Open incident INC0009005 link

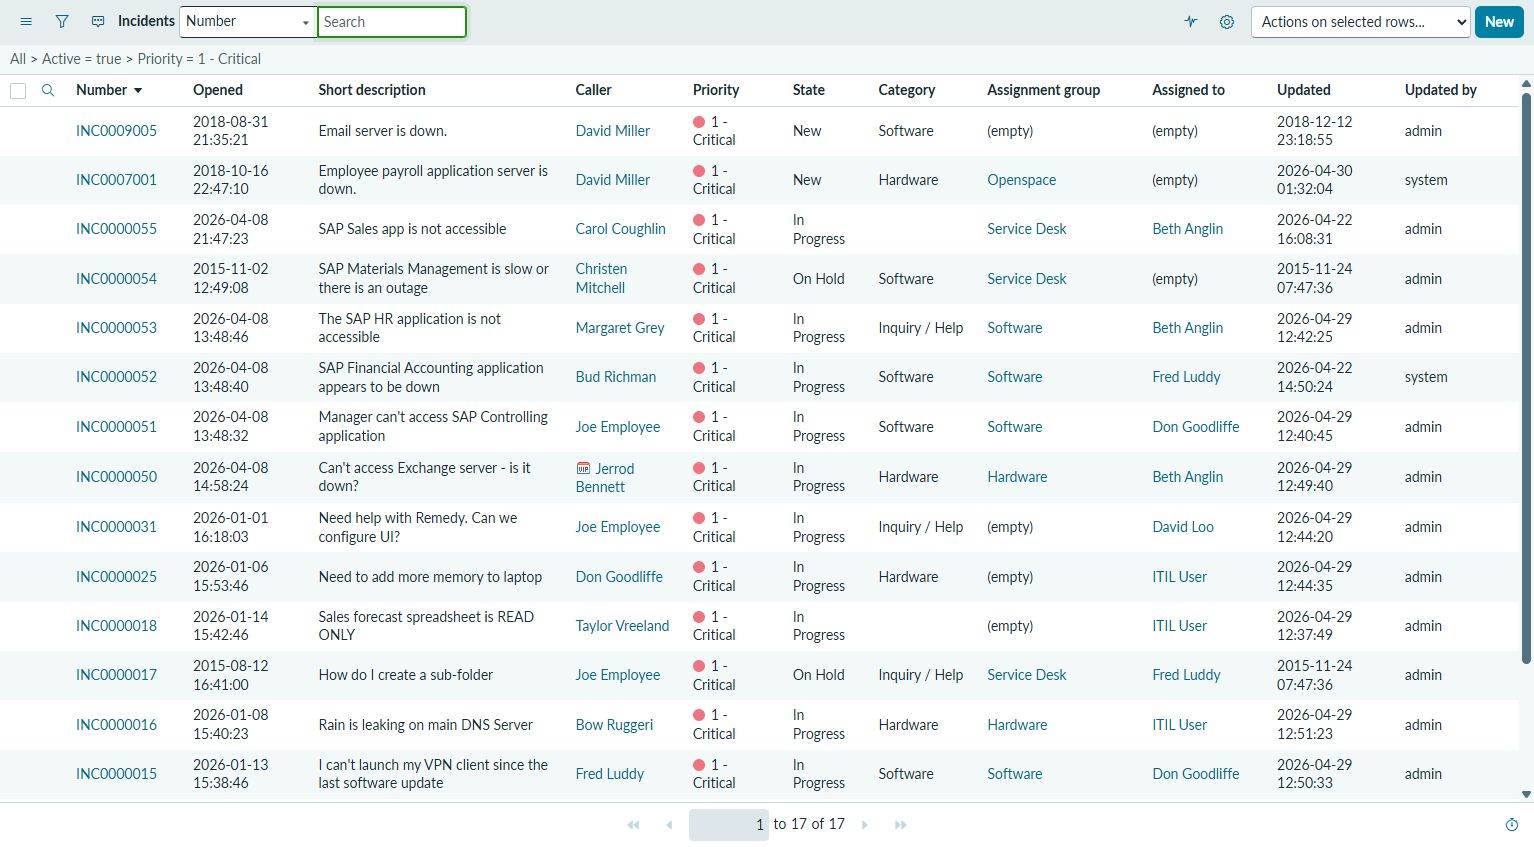point(116,131)
